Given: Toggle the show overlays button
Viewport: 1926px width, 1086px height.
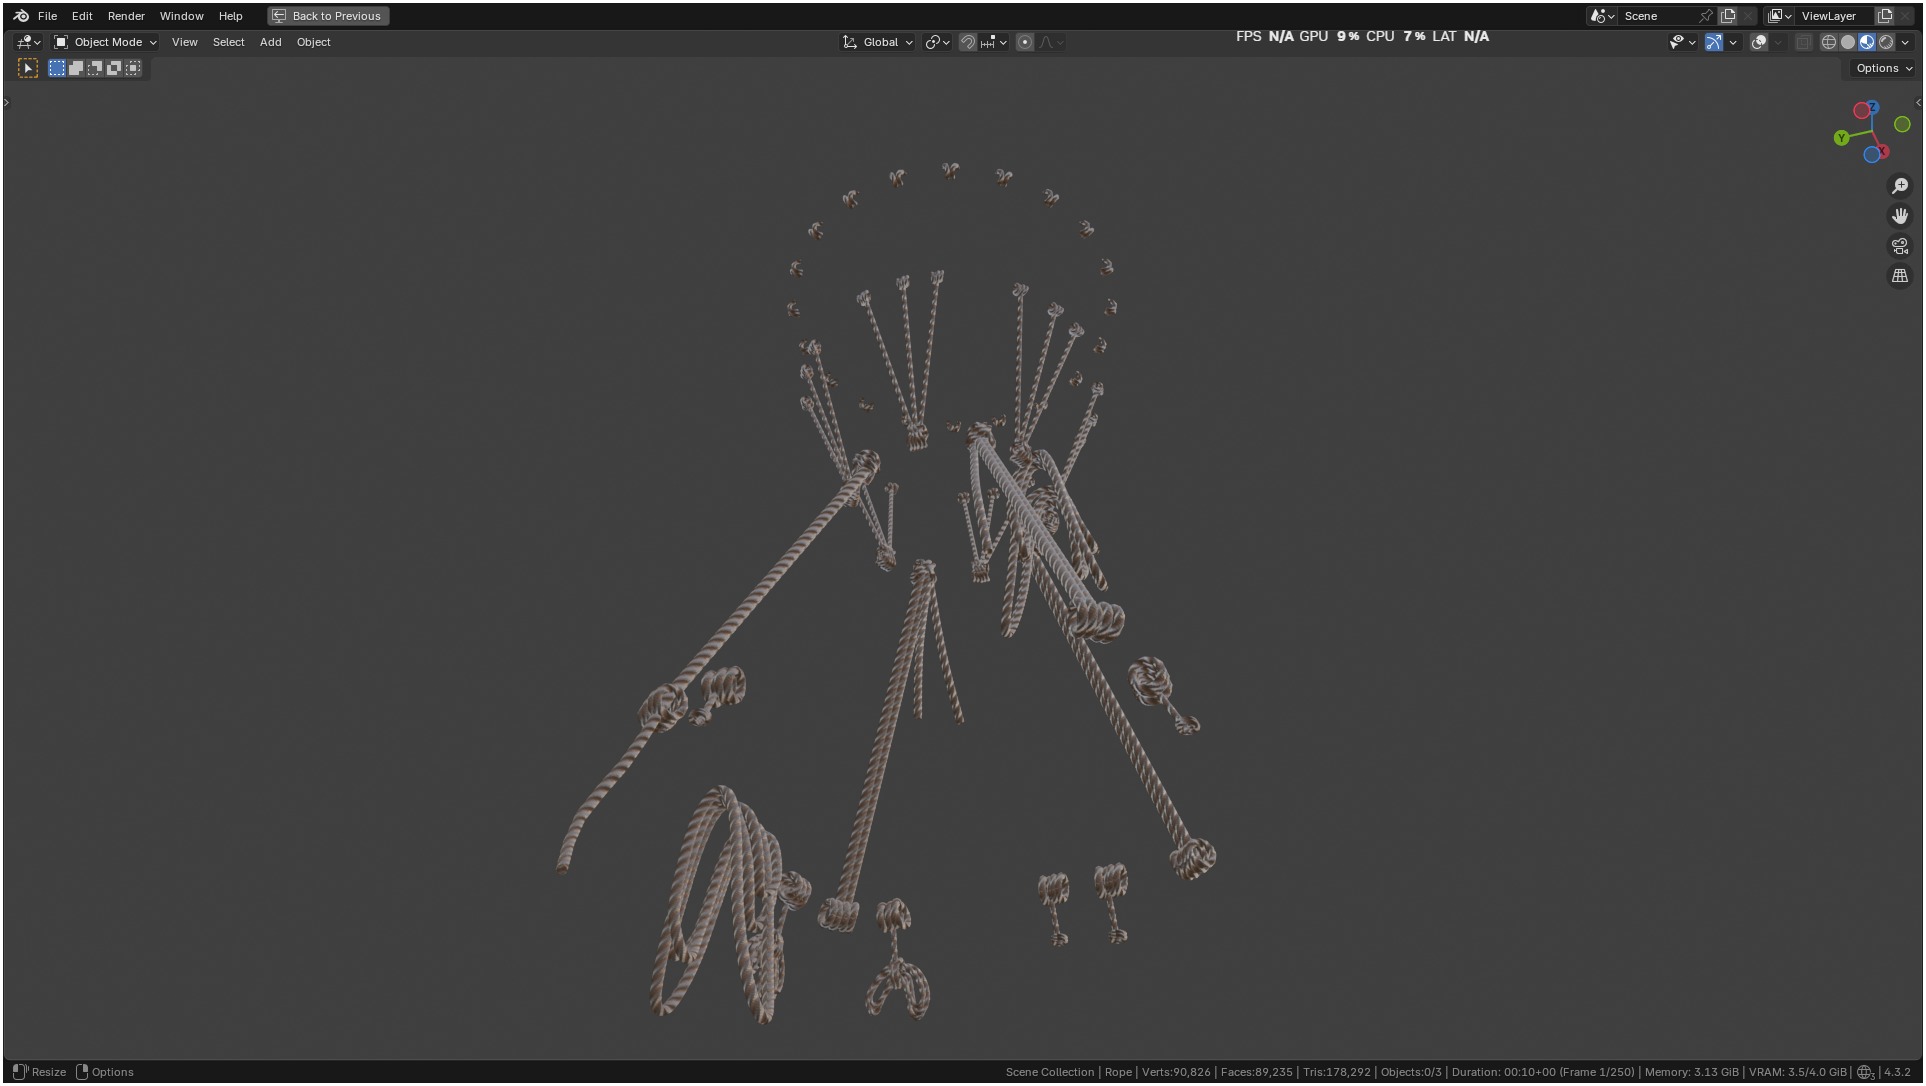Looking at the screenshot, I should (1759, 42).
